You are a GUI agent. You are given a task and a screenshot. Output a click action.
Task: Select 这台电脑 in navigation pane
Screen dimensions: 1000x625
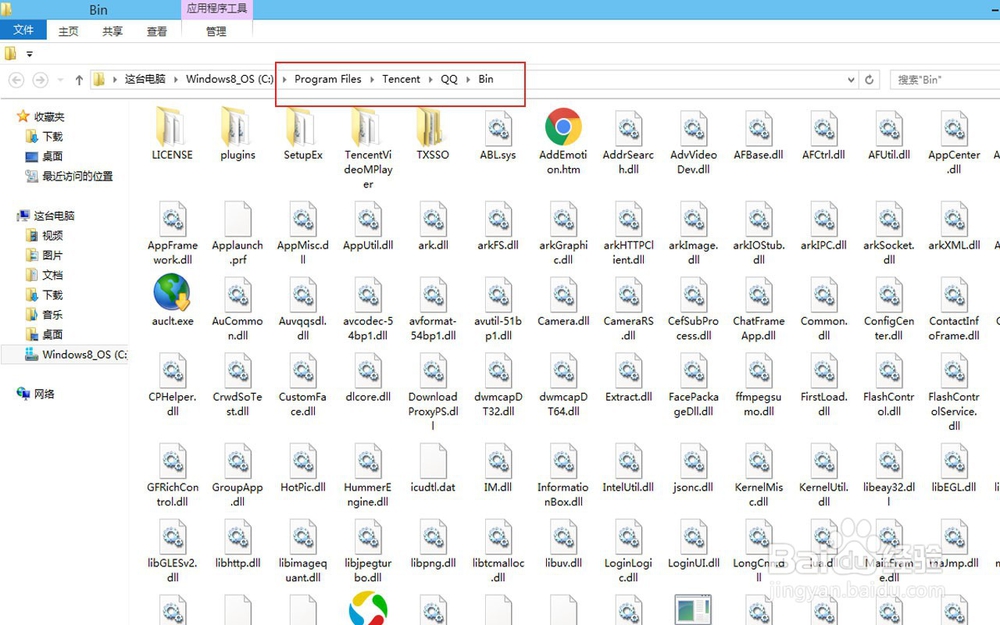coord(54,216)
